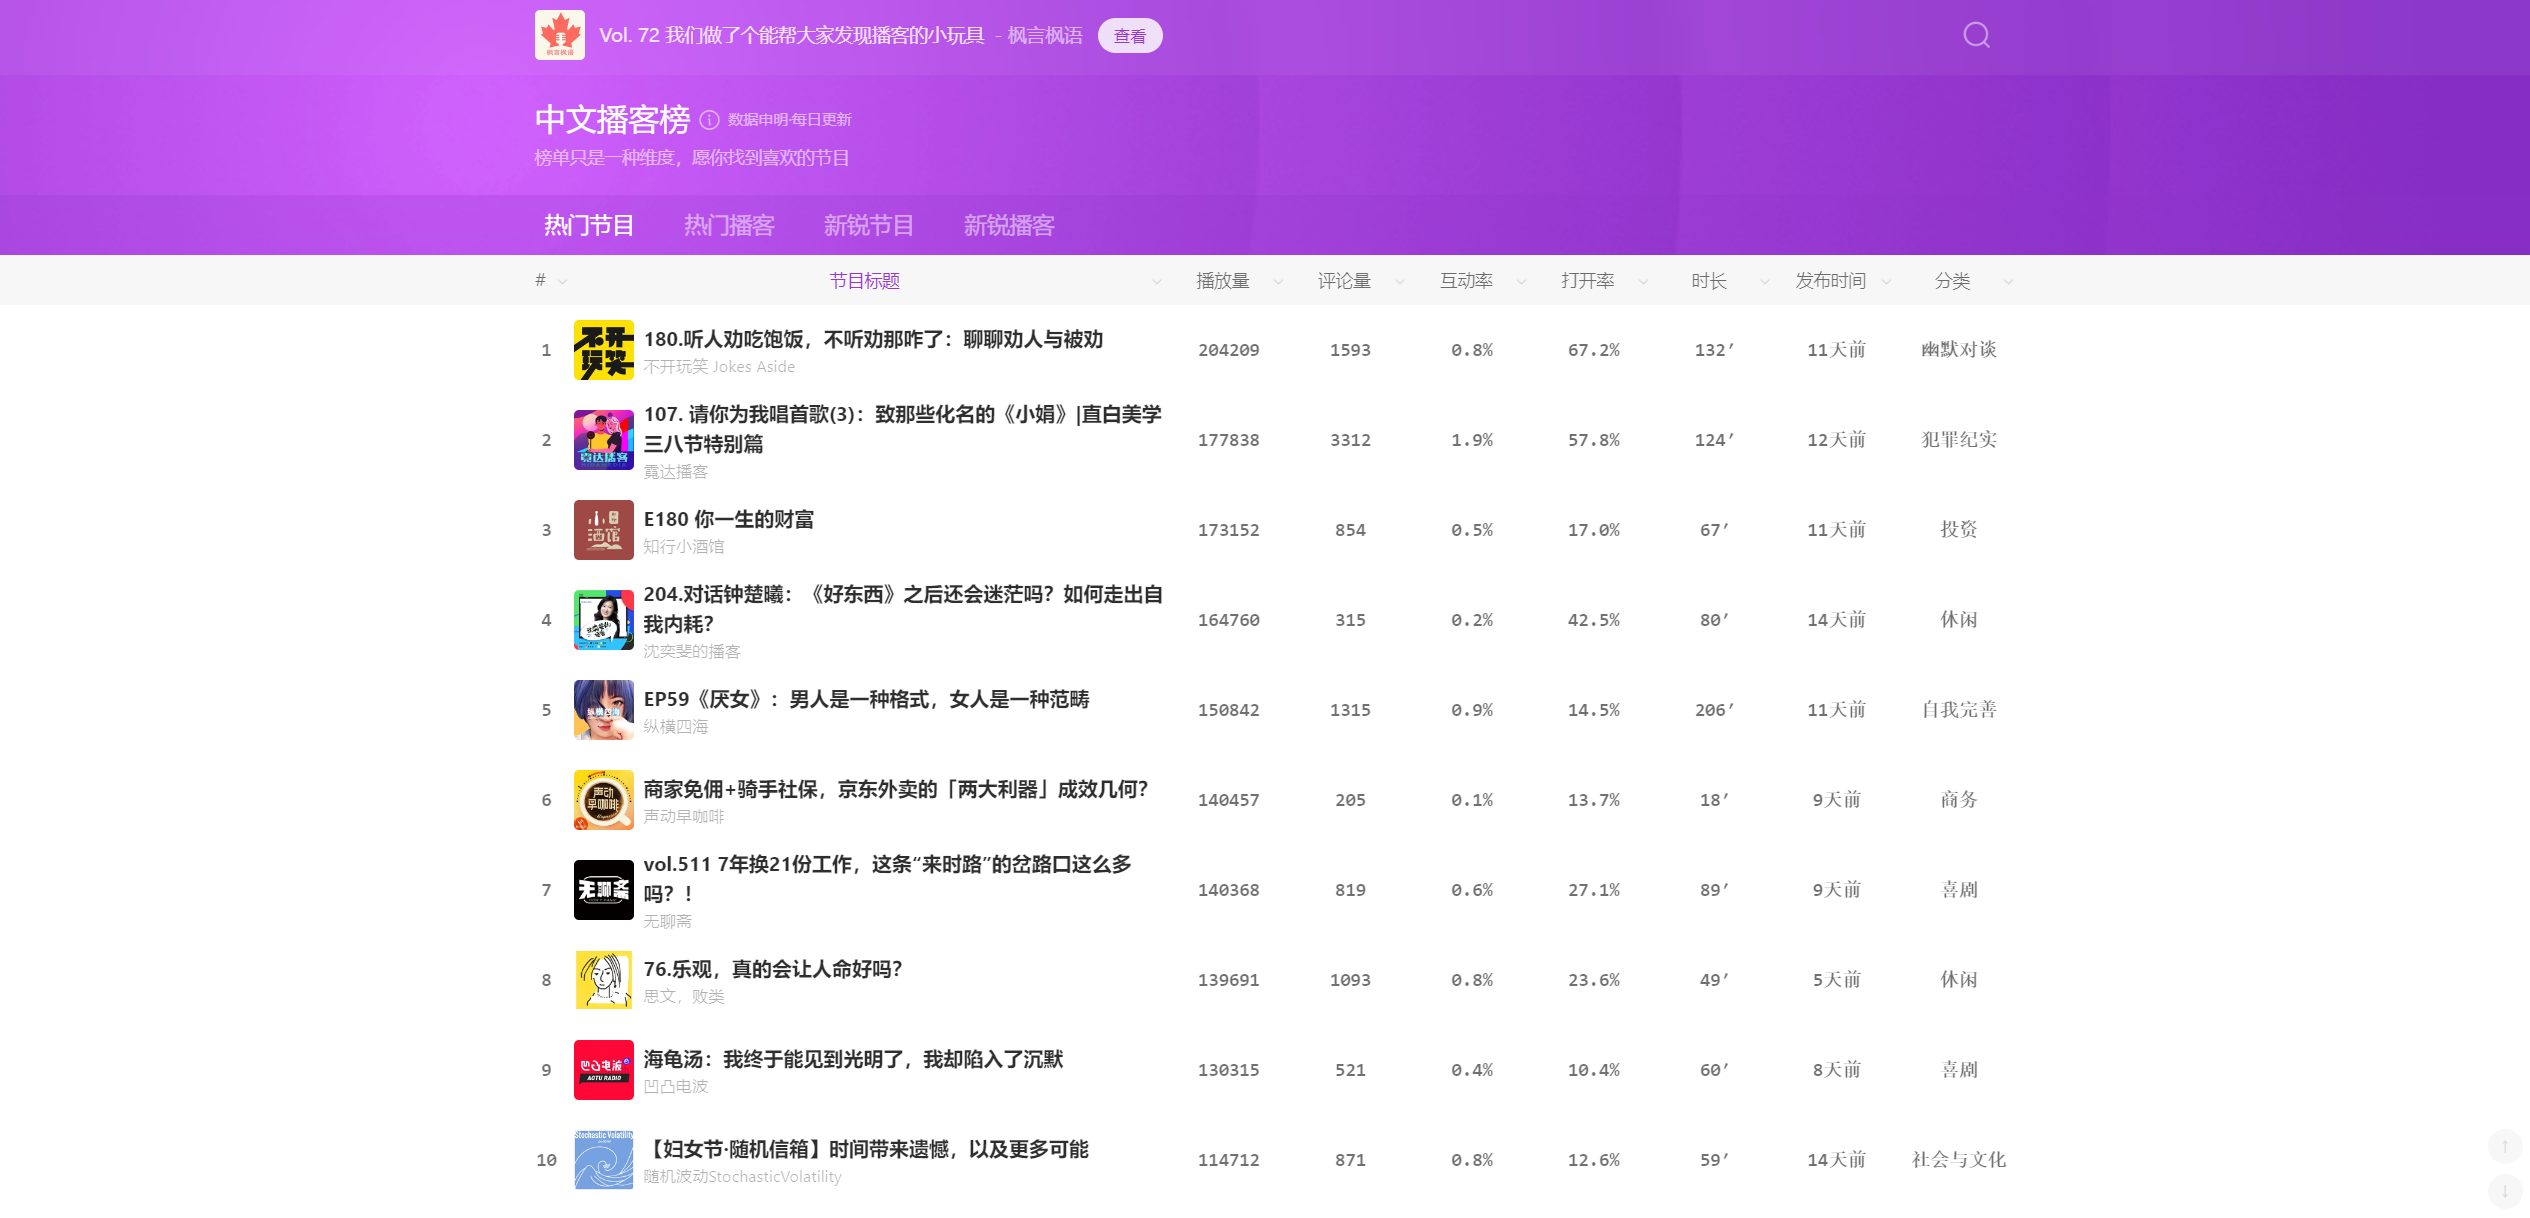Open episode E180 你一生的财富

click(x=728, y=519)
